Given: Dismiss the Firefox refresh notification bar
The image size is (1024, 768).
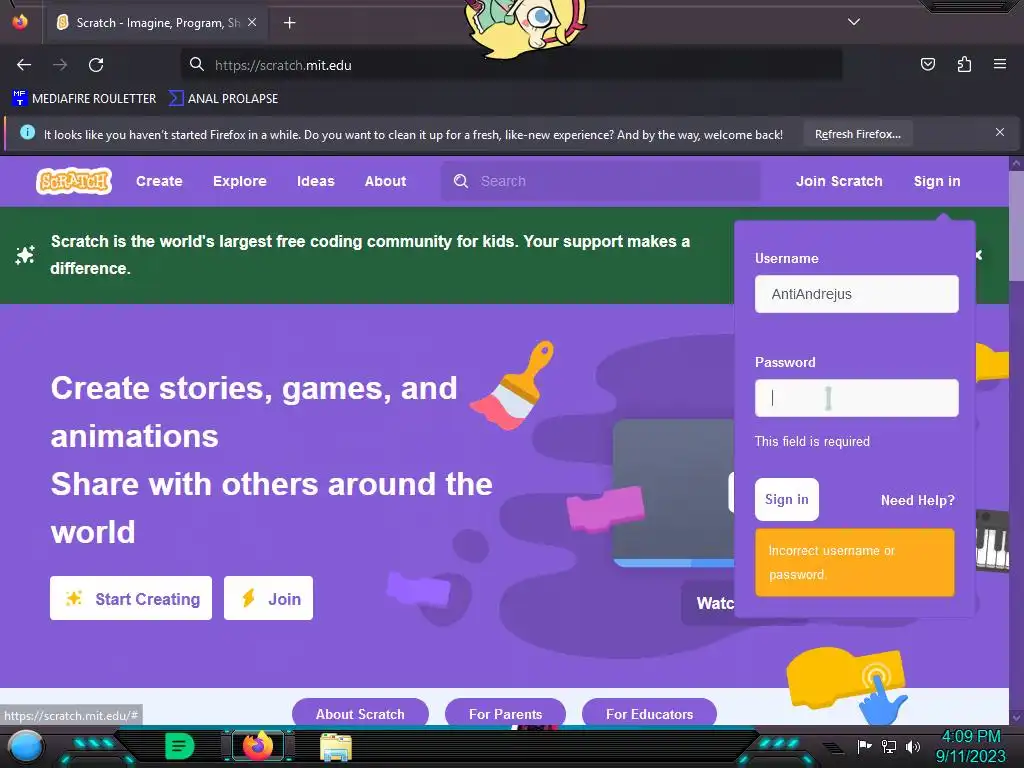Looking at the screenshot, I should point(999,132).
